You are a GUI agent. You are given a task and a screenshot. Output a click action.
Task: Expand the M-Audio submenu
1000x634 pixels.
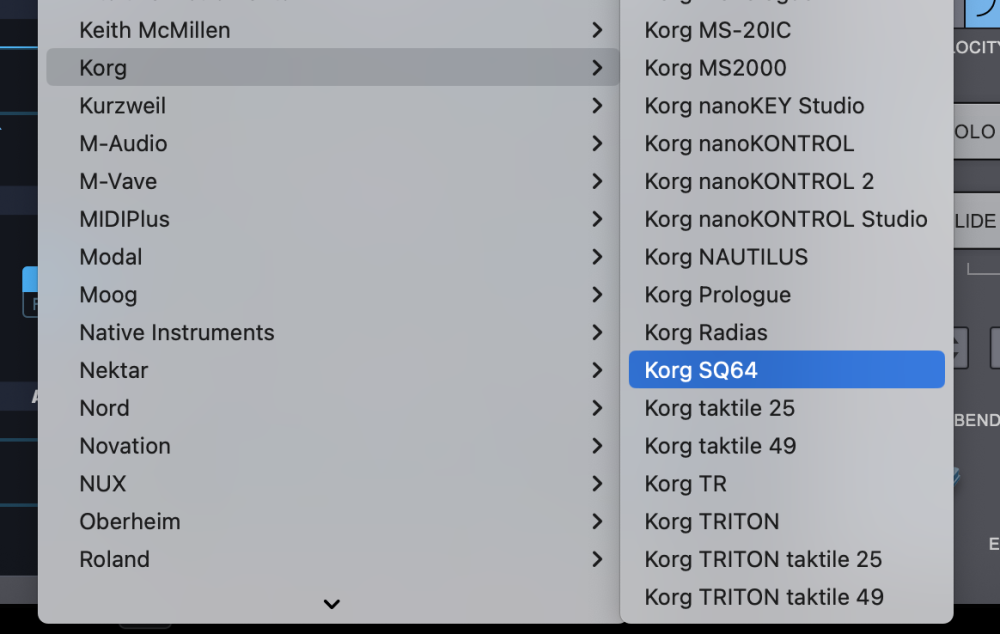point(123,144)
